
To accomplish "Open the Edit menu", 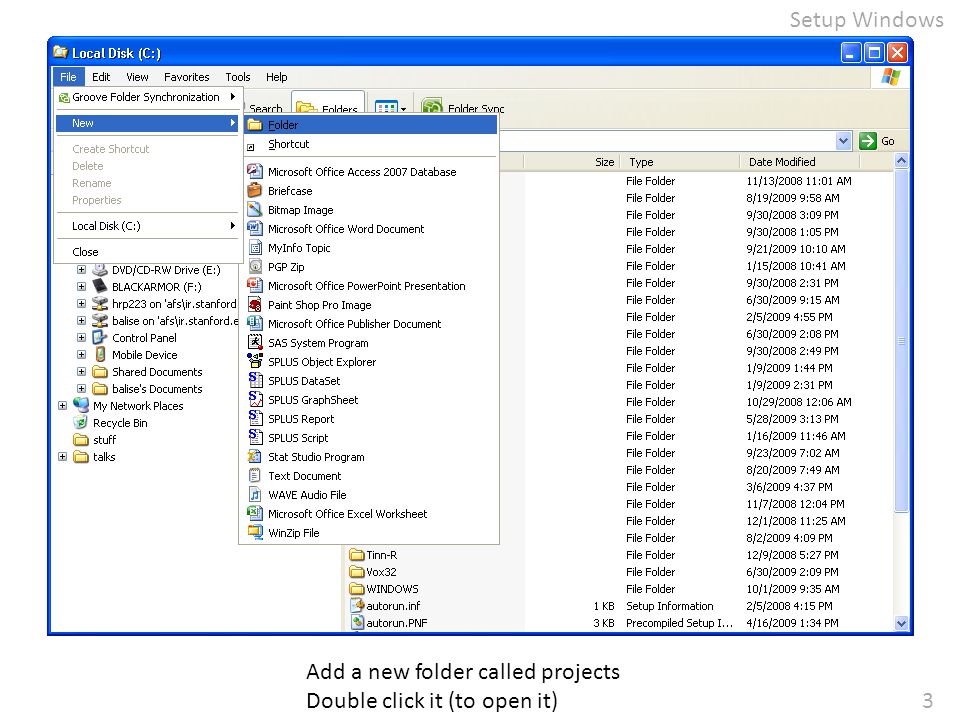I will 101,77.
